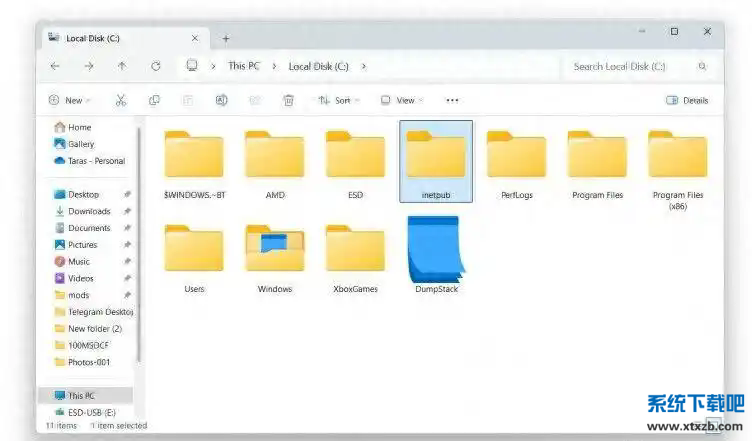The height and width of the screenshot is (441, 752).
Task: Click the Refresh button
Action: tap(156, 66)
